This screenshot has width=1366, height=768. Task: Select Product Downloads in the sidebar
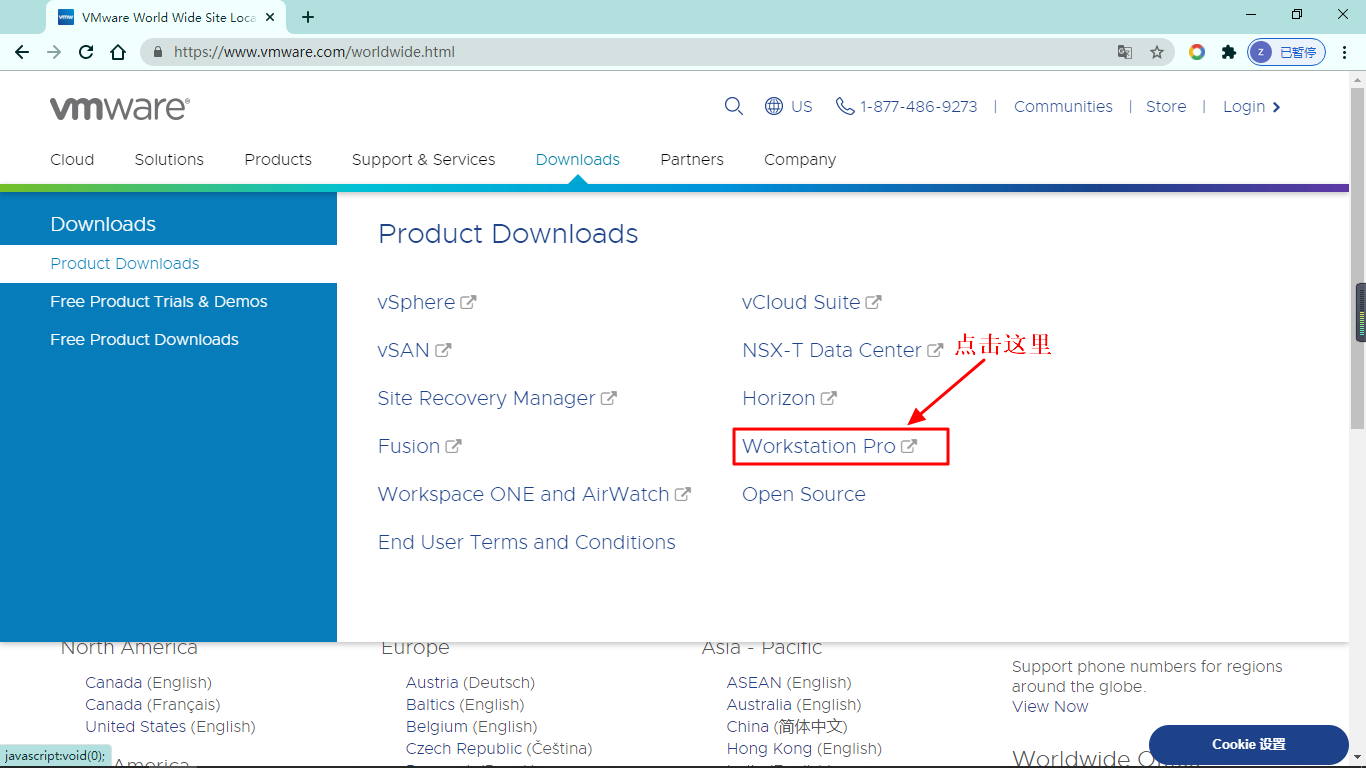(x=168, y=264)
